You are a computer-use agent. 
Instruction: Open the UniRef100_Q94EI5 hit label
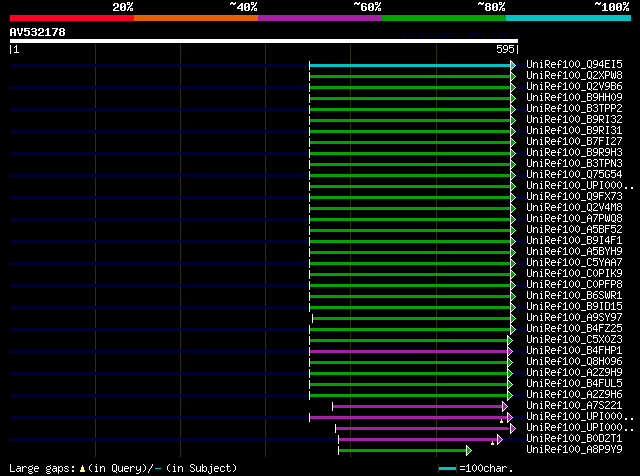tap(574, 65)
